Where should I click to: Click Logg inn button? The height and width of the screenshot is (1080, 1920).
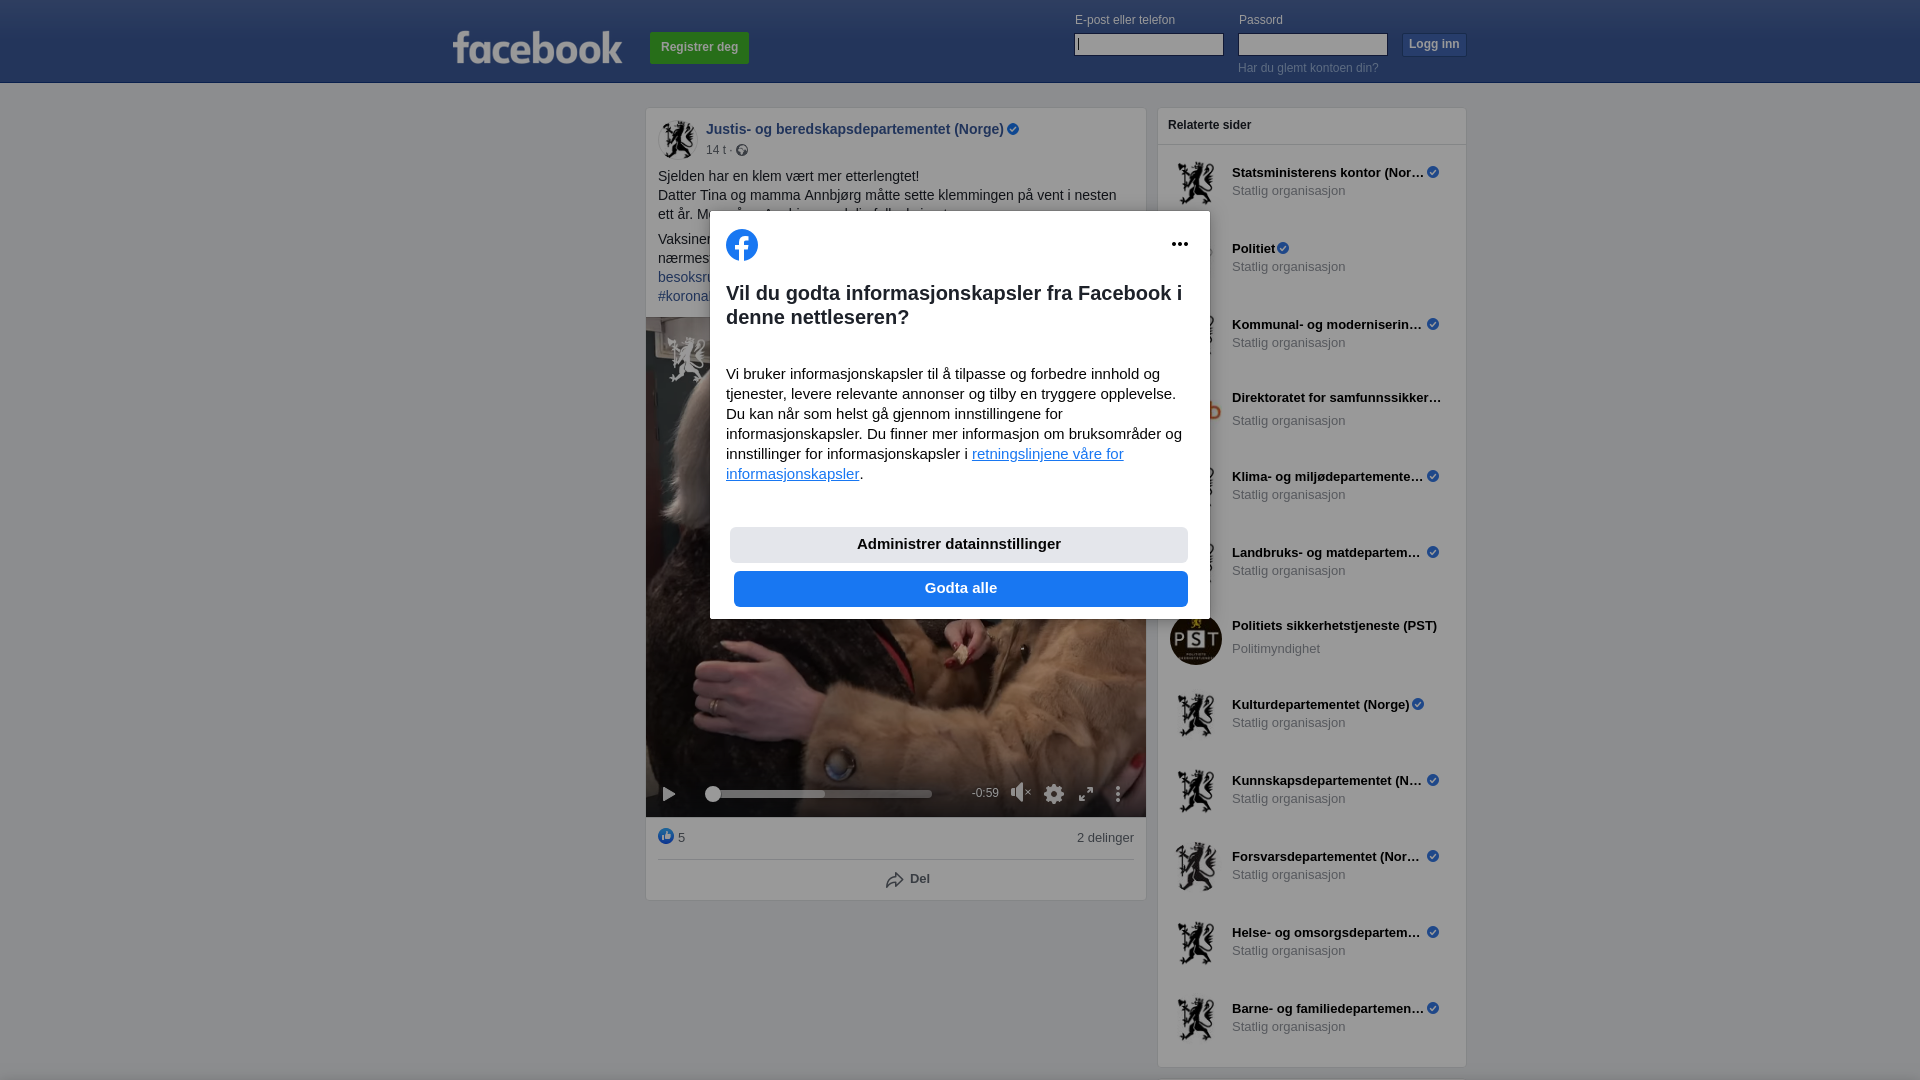pos(1434,45)
